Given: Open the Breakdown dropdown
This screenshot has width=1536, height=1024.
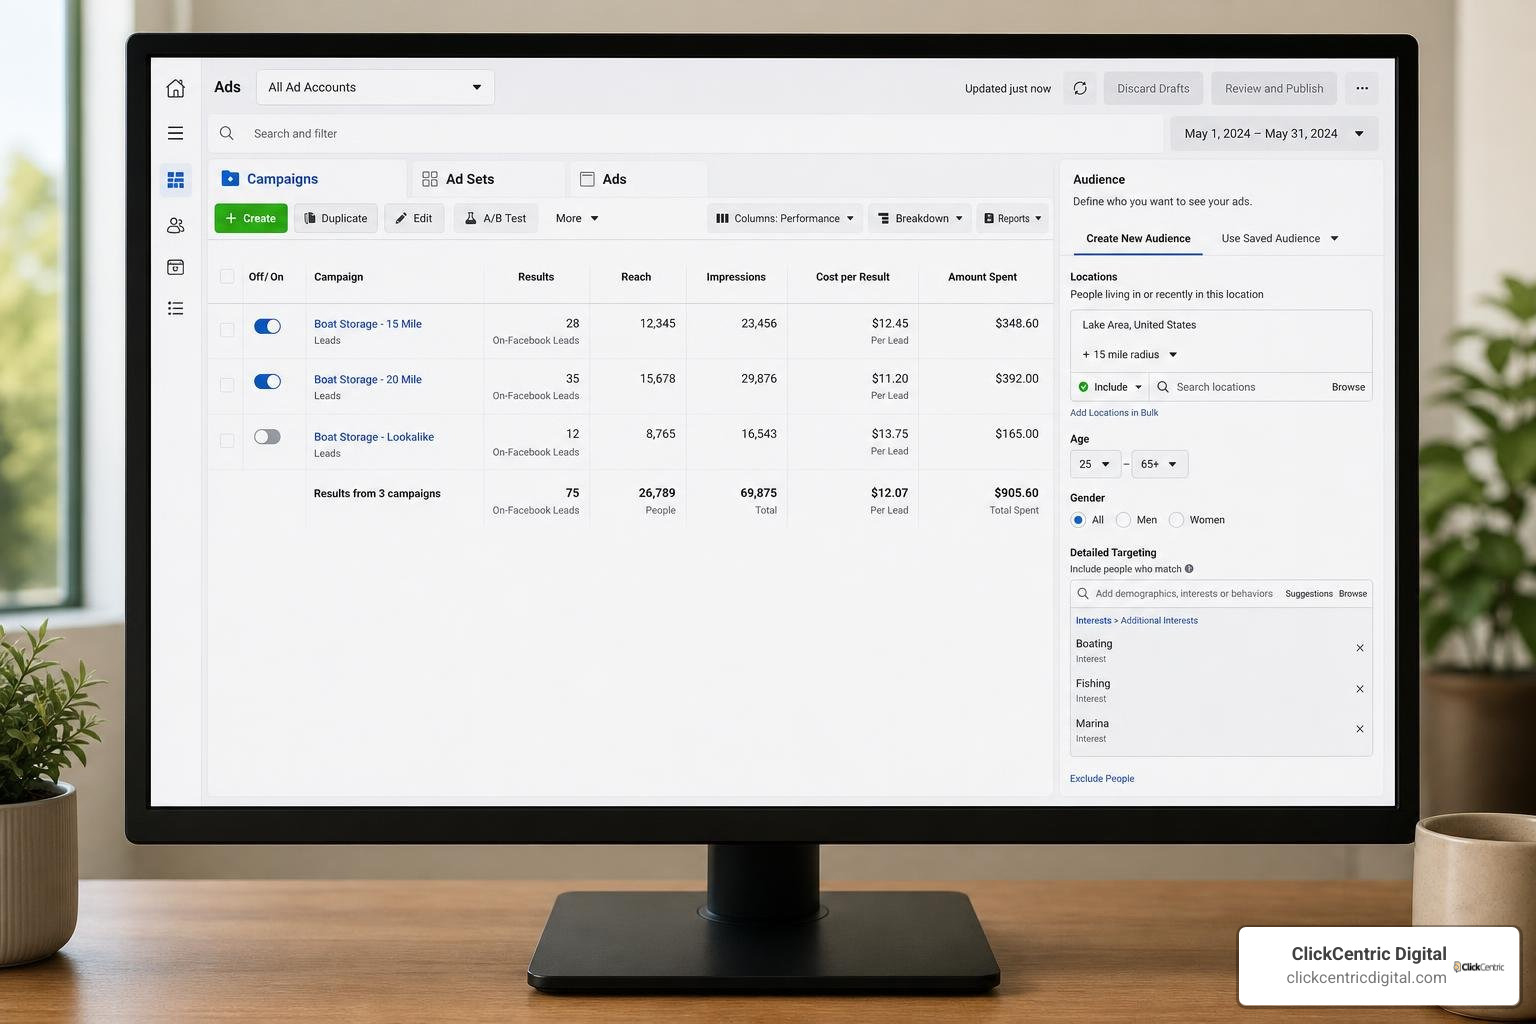Looking at the screenshot, I should pos(920,218).
